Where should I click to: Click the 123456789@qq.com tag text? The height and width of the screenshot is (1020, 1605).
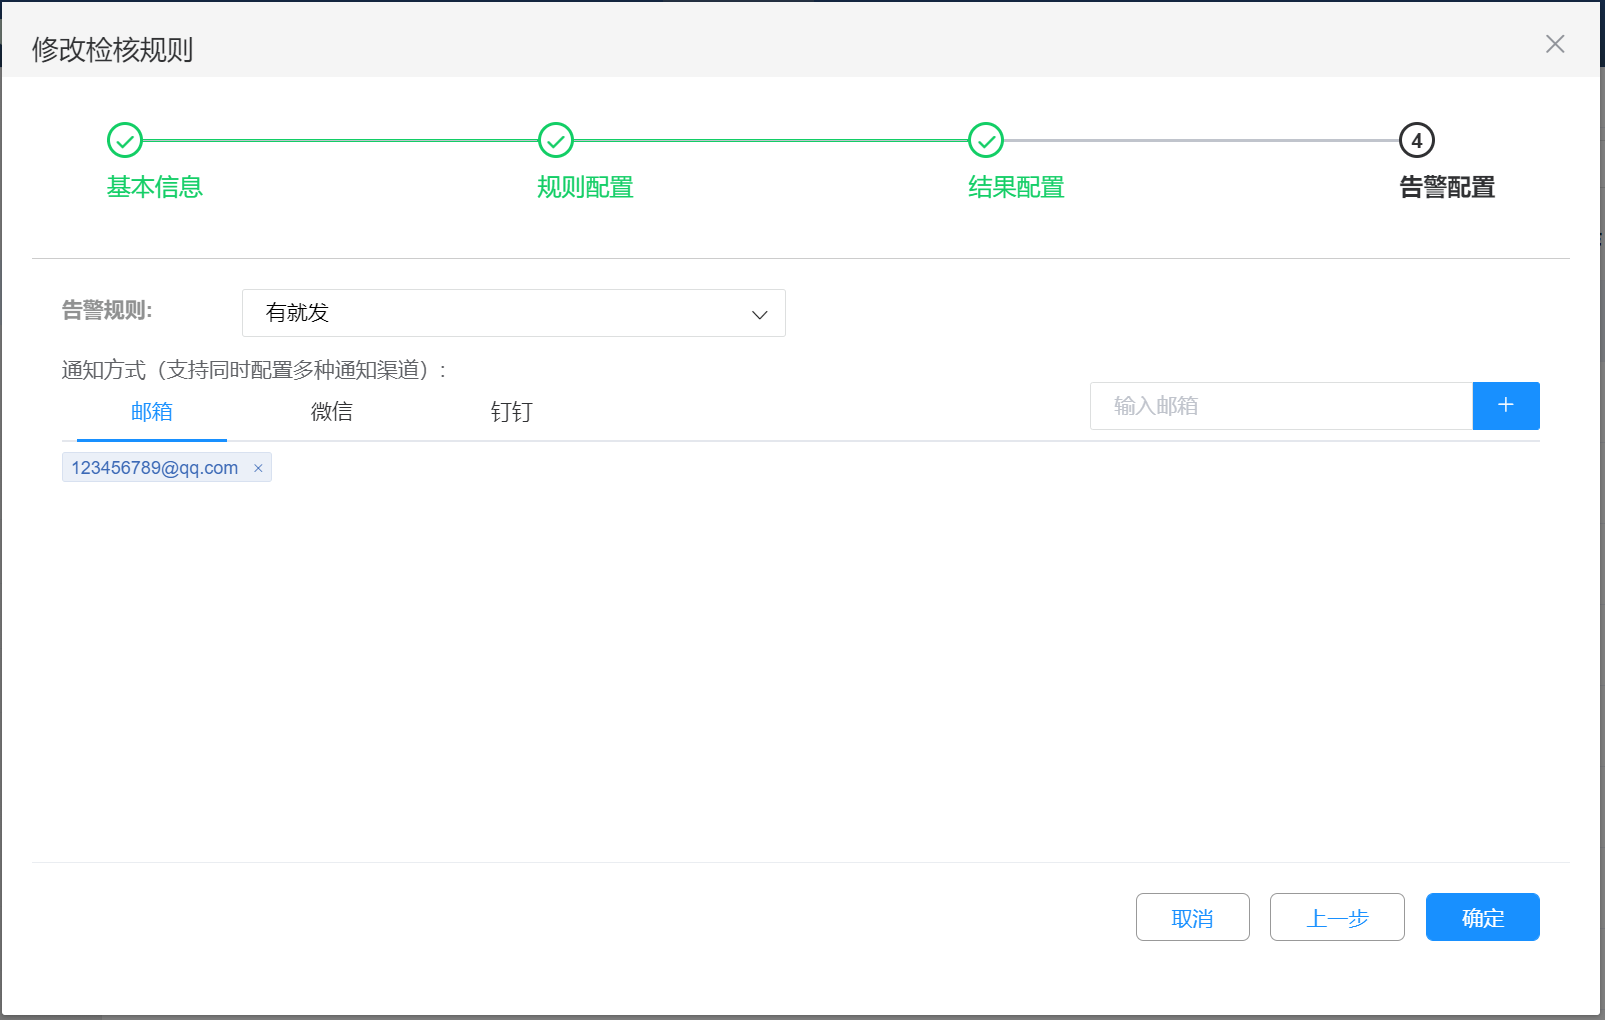(x=155, y=468)
